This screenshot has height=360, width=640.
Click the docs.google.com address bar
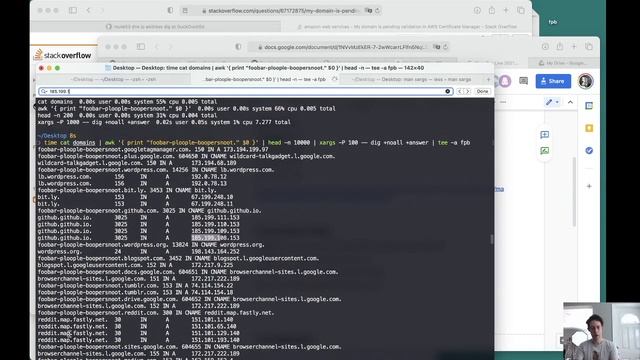tap(349, 47)
